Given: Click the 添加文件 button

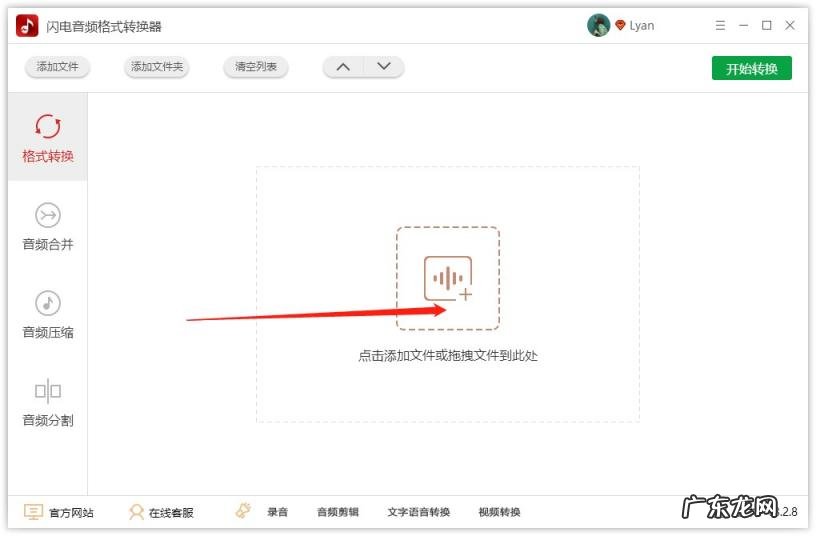Looking at the screenshot, I should 57,67.
